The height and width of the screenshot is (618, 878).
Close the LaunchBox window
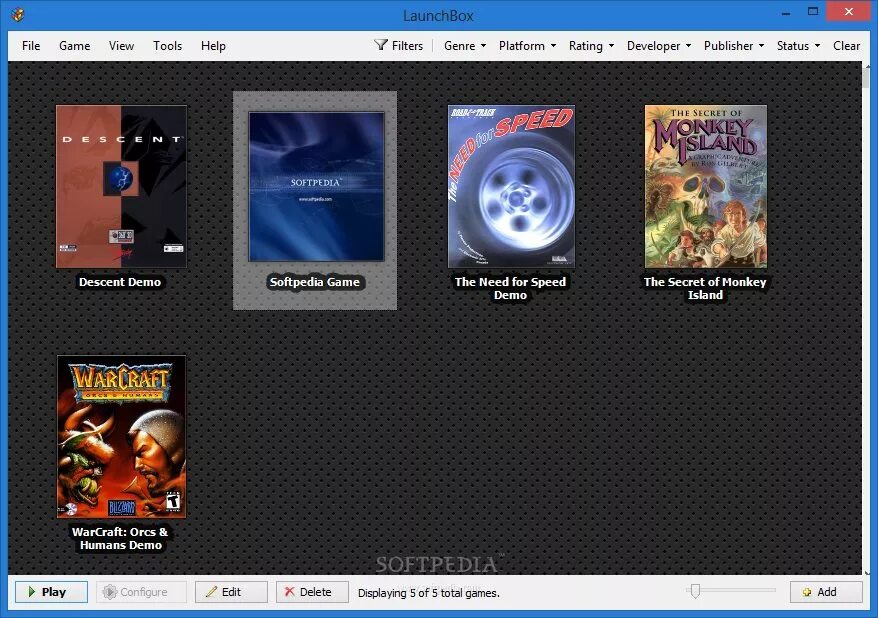click(x=848, y=12)
